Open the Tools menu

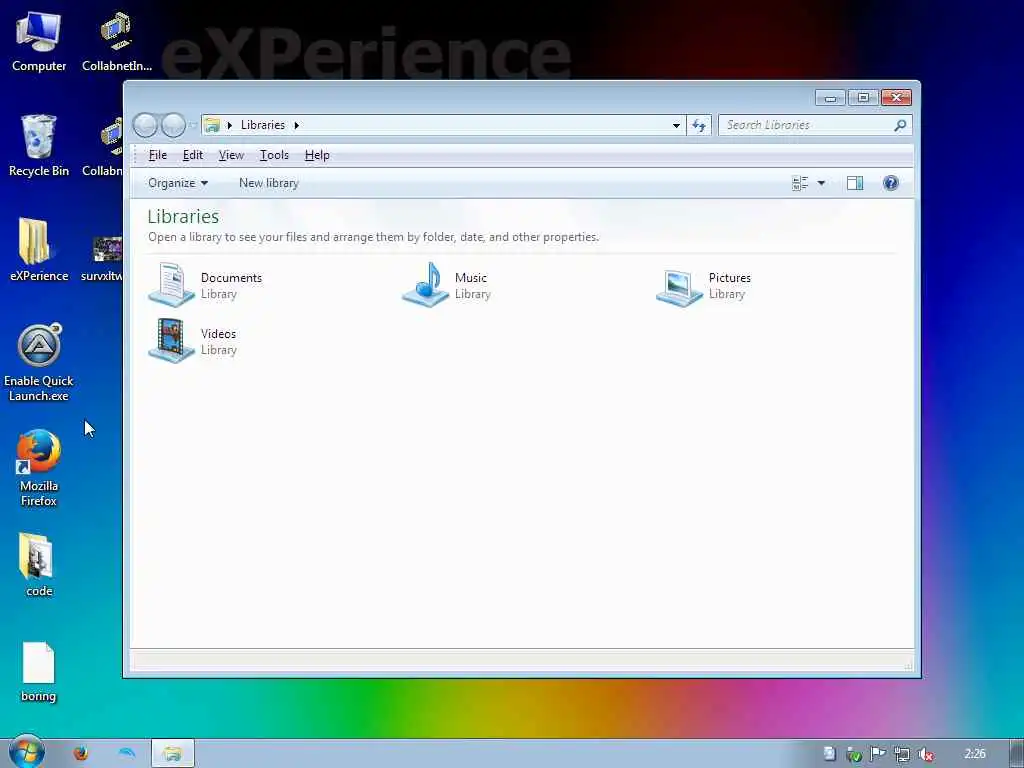coord(274,155)
